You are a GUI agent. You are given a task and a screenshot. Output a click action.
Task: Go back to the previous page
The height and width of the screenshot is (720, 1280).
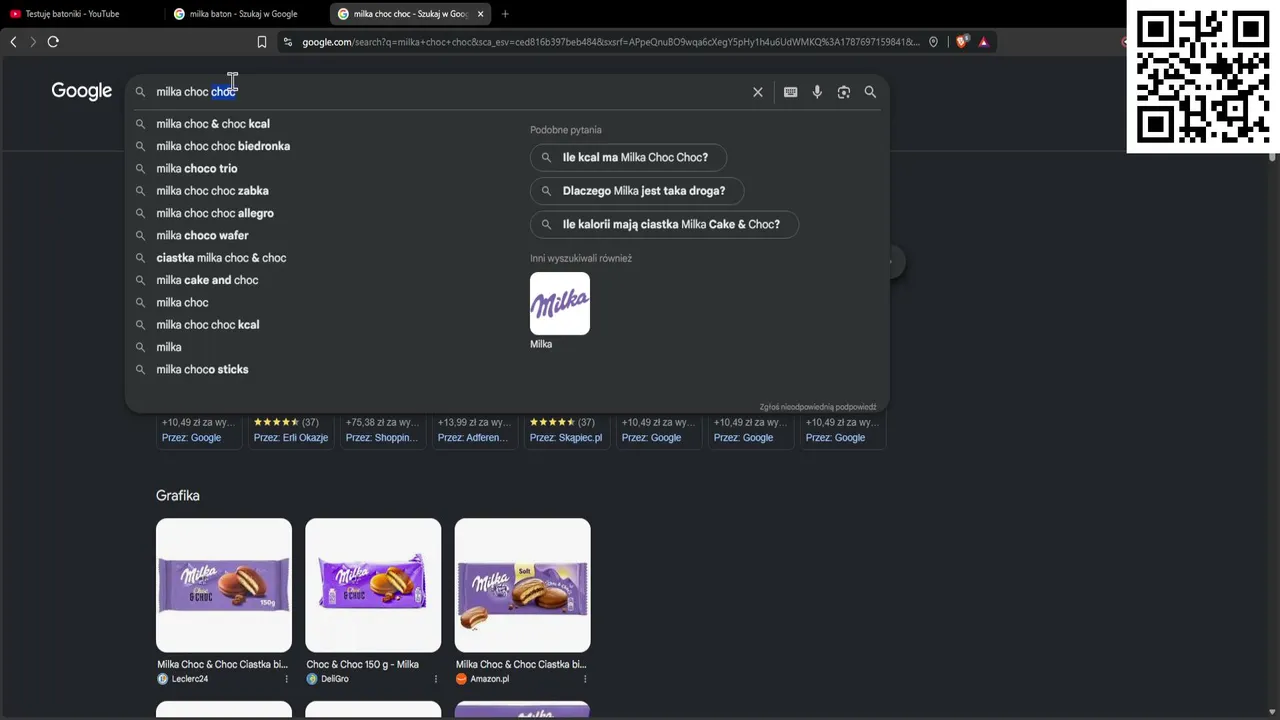point(13,42)
